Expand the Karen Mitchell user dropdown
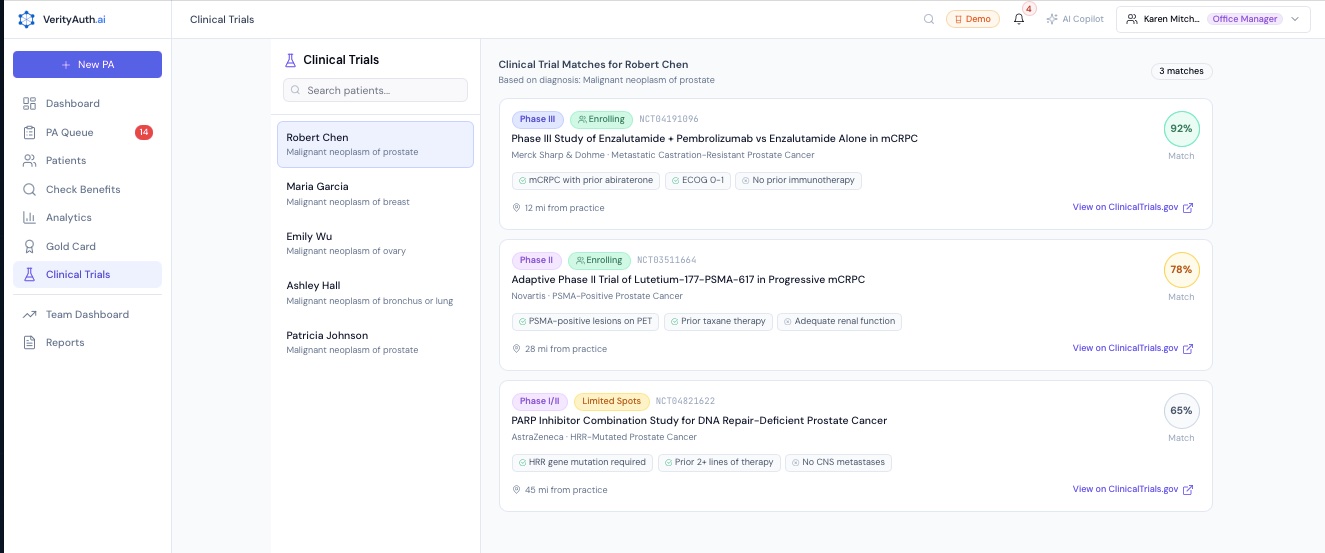 coord(1295,19)
